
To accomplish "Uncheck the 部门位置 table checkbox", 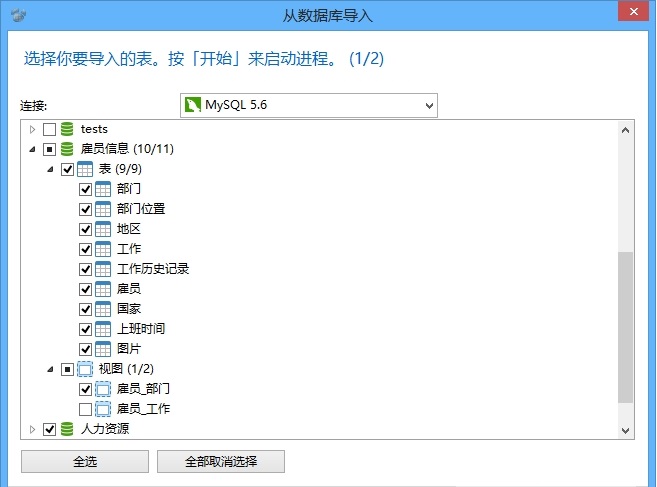I will [x=85, y=209].
